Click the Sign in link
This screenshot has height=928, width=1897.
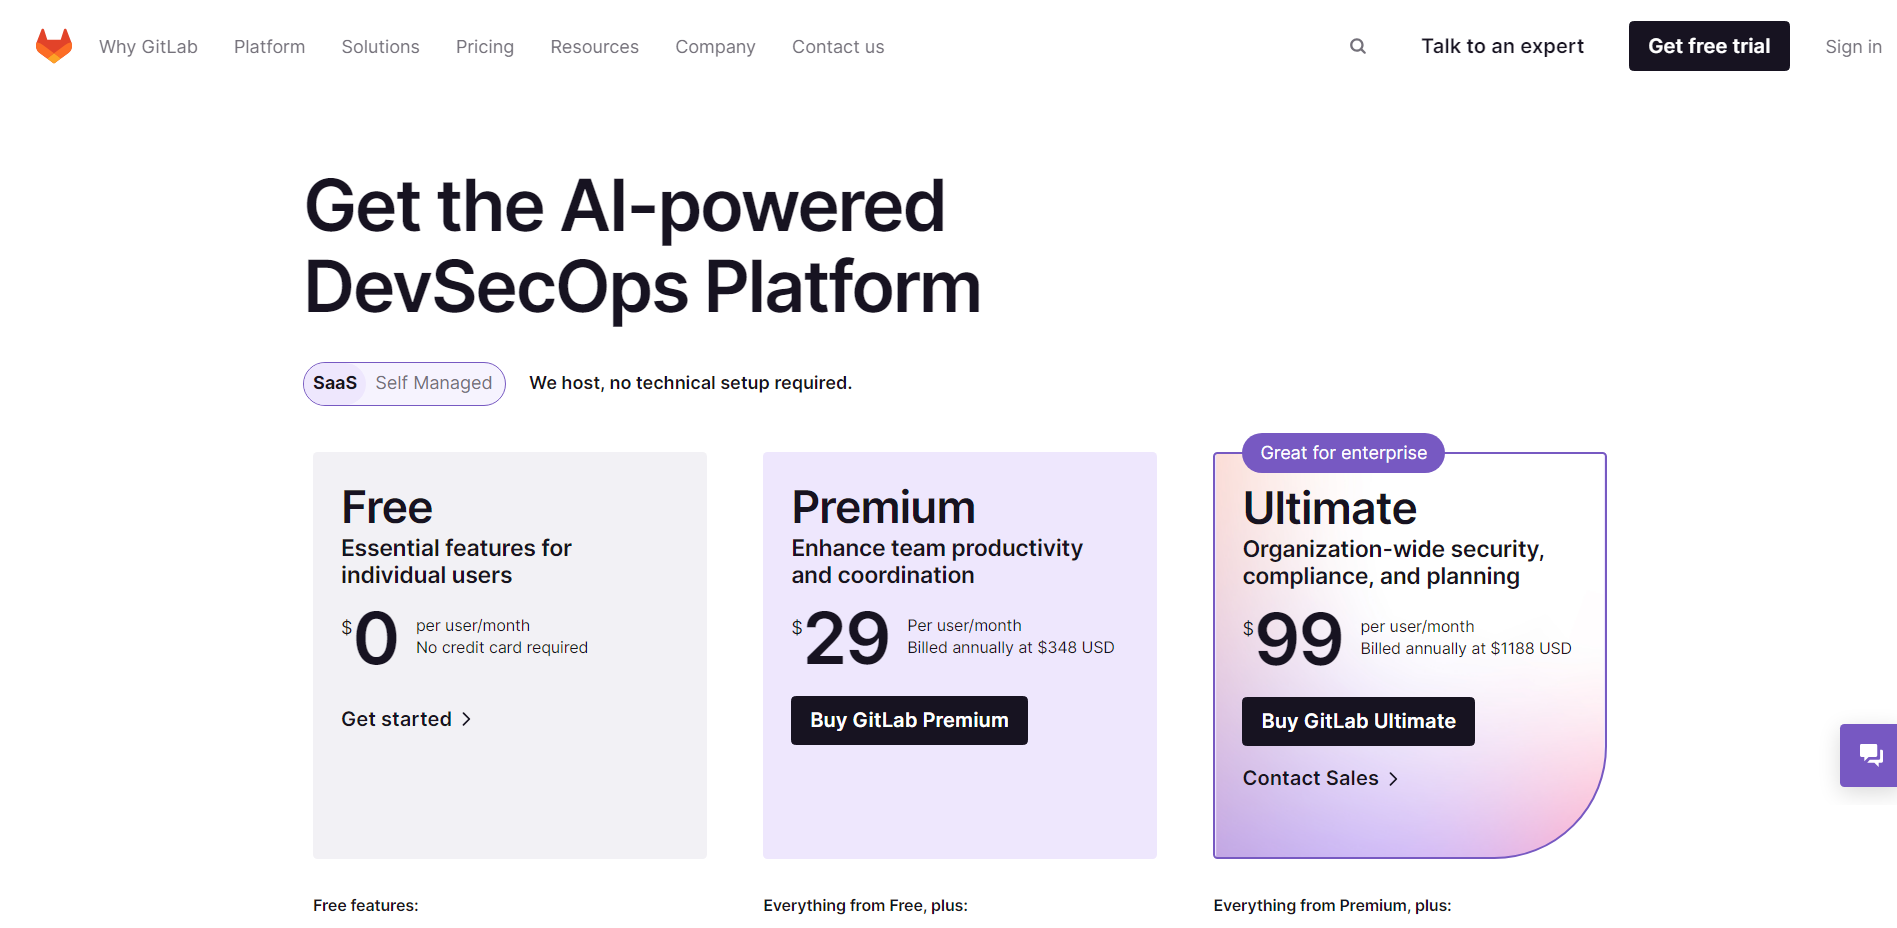coord(1852,47)
